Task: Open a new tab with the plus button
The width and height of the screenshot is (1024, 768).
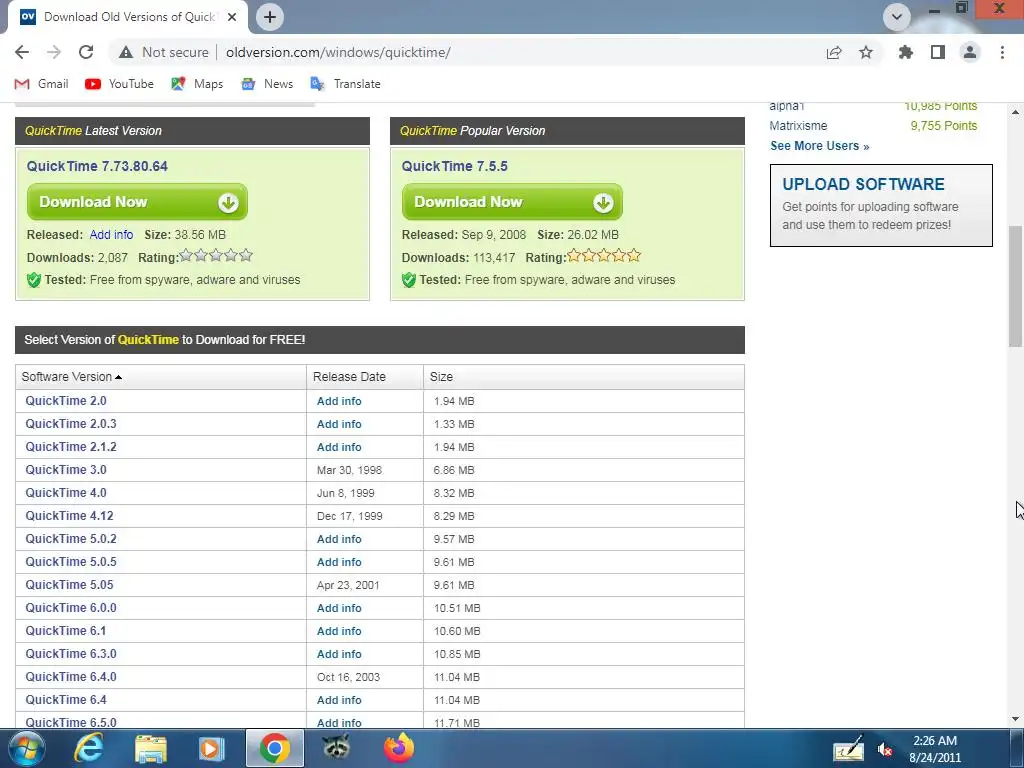Action: tap(270, 17)
